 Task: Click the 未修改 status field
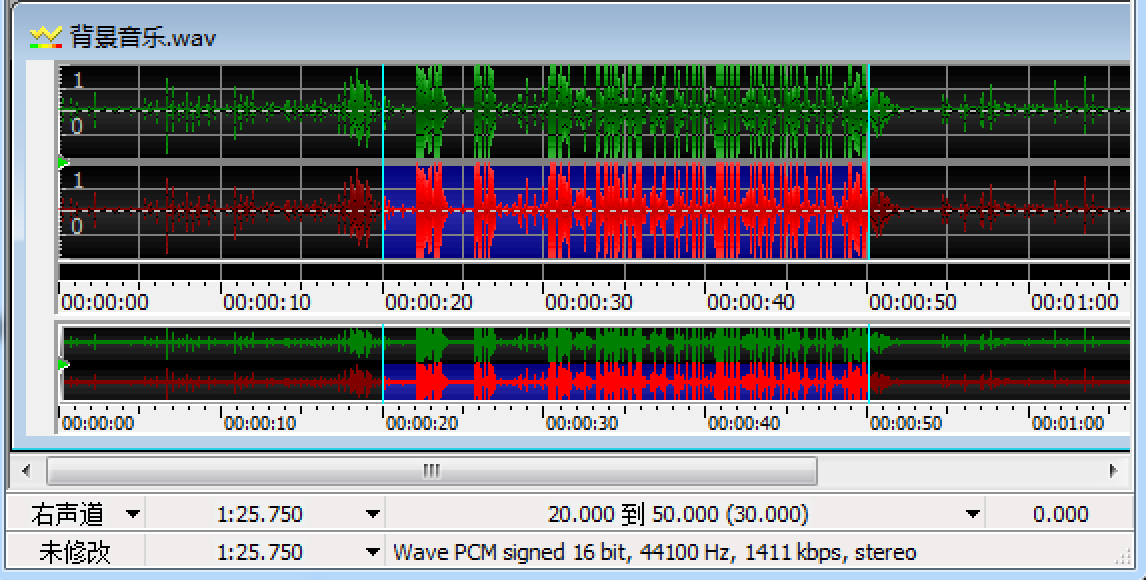click(75, 552)
